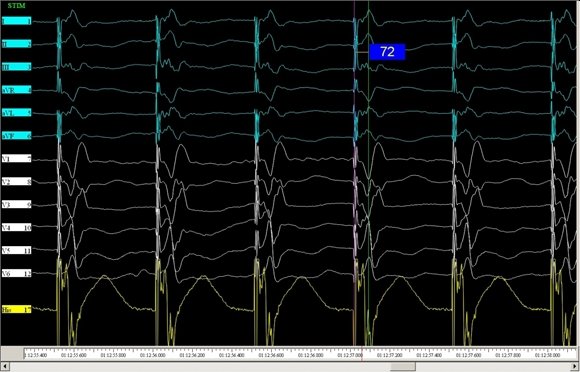Select the lead III channel label

pyautogui.click(x=17, y=67)
